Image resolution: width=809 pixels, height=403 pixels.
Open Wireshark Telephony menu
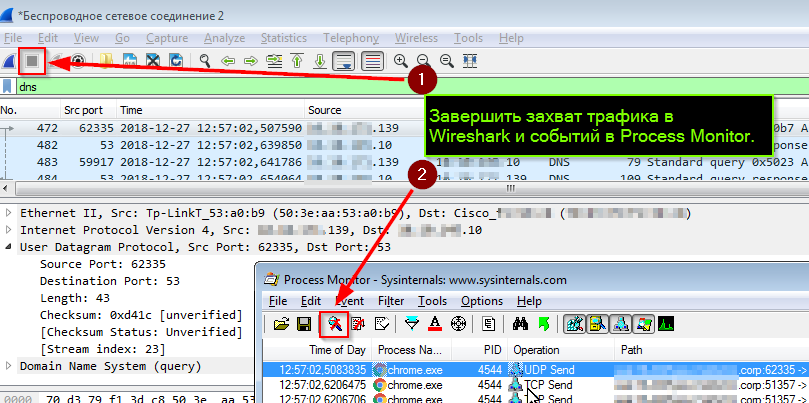tap(351, 38)
